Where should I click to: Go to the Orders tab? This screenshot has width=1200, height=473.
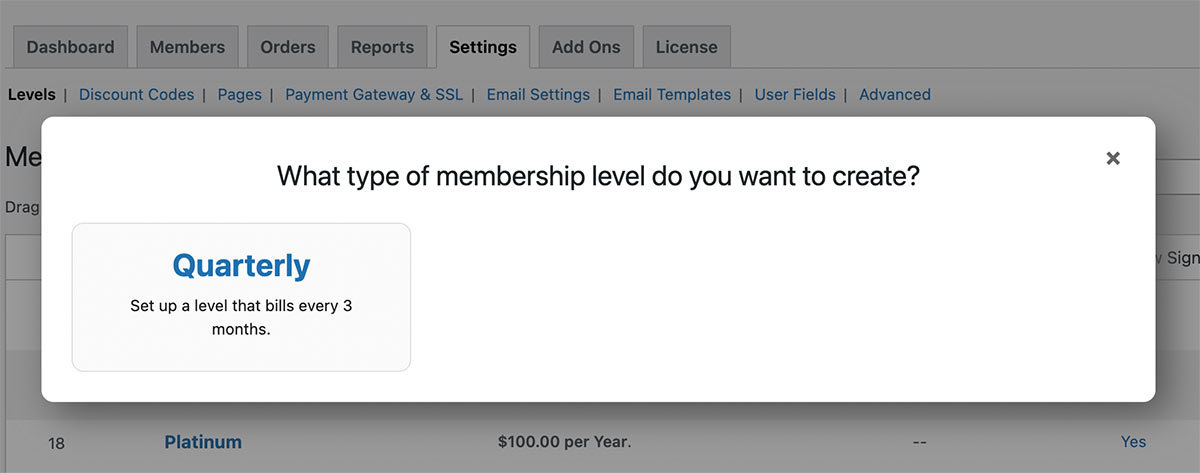[x=288, y=47]
